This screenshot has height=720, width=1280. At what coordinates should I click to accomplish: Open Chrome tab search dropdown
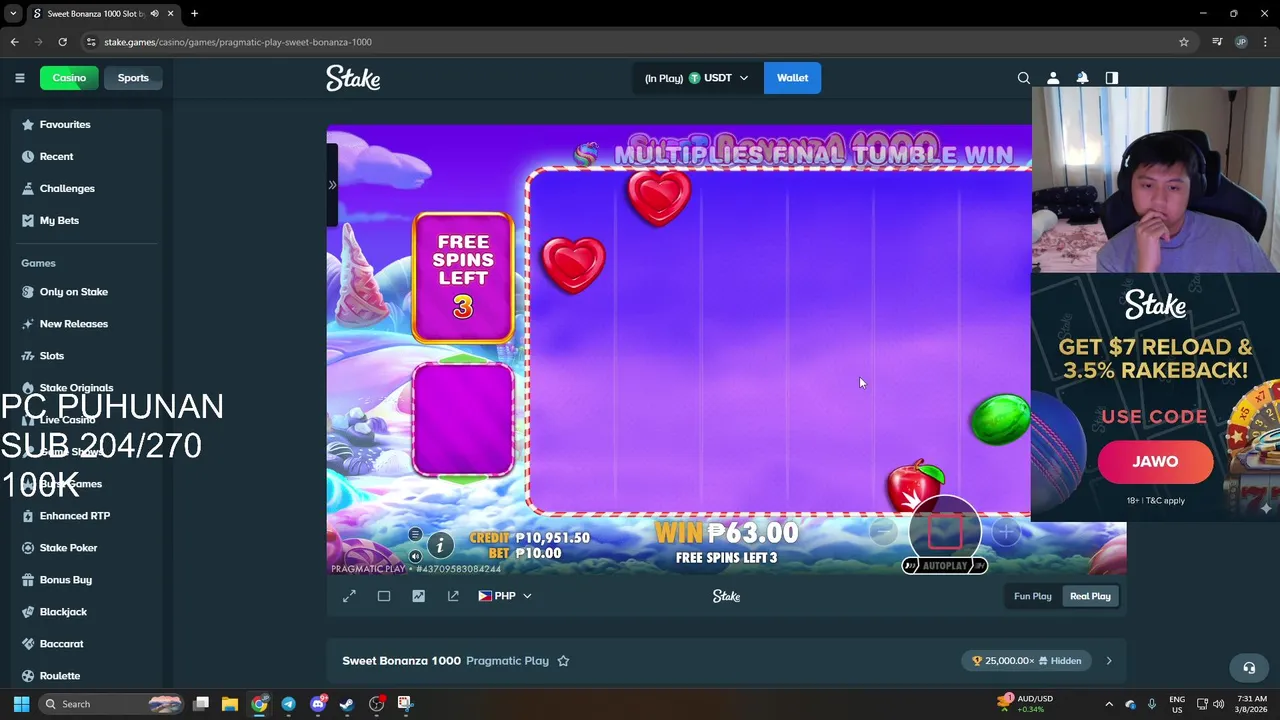[13, 14]
